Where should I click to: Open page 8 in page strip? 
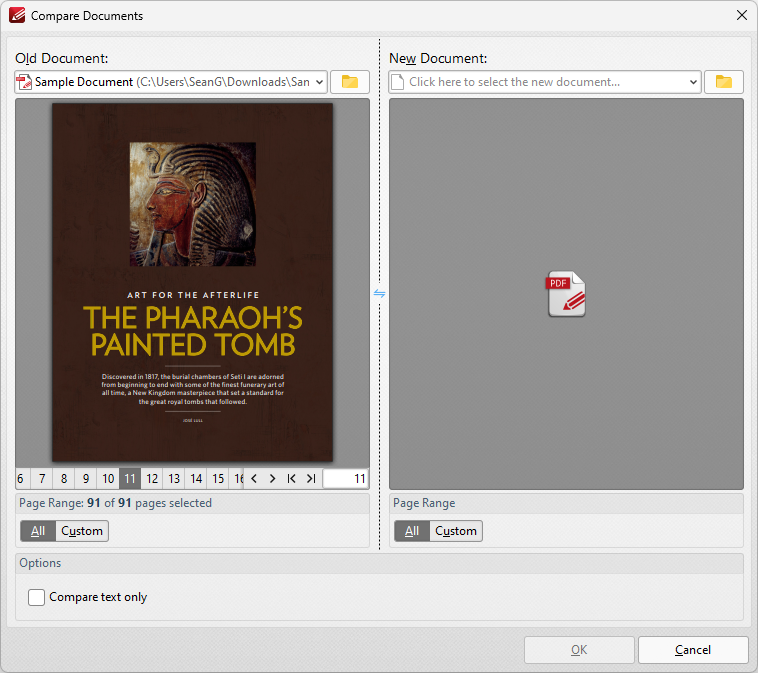point(64,479)
